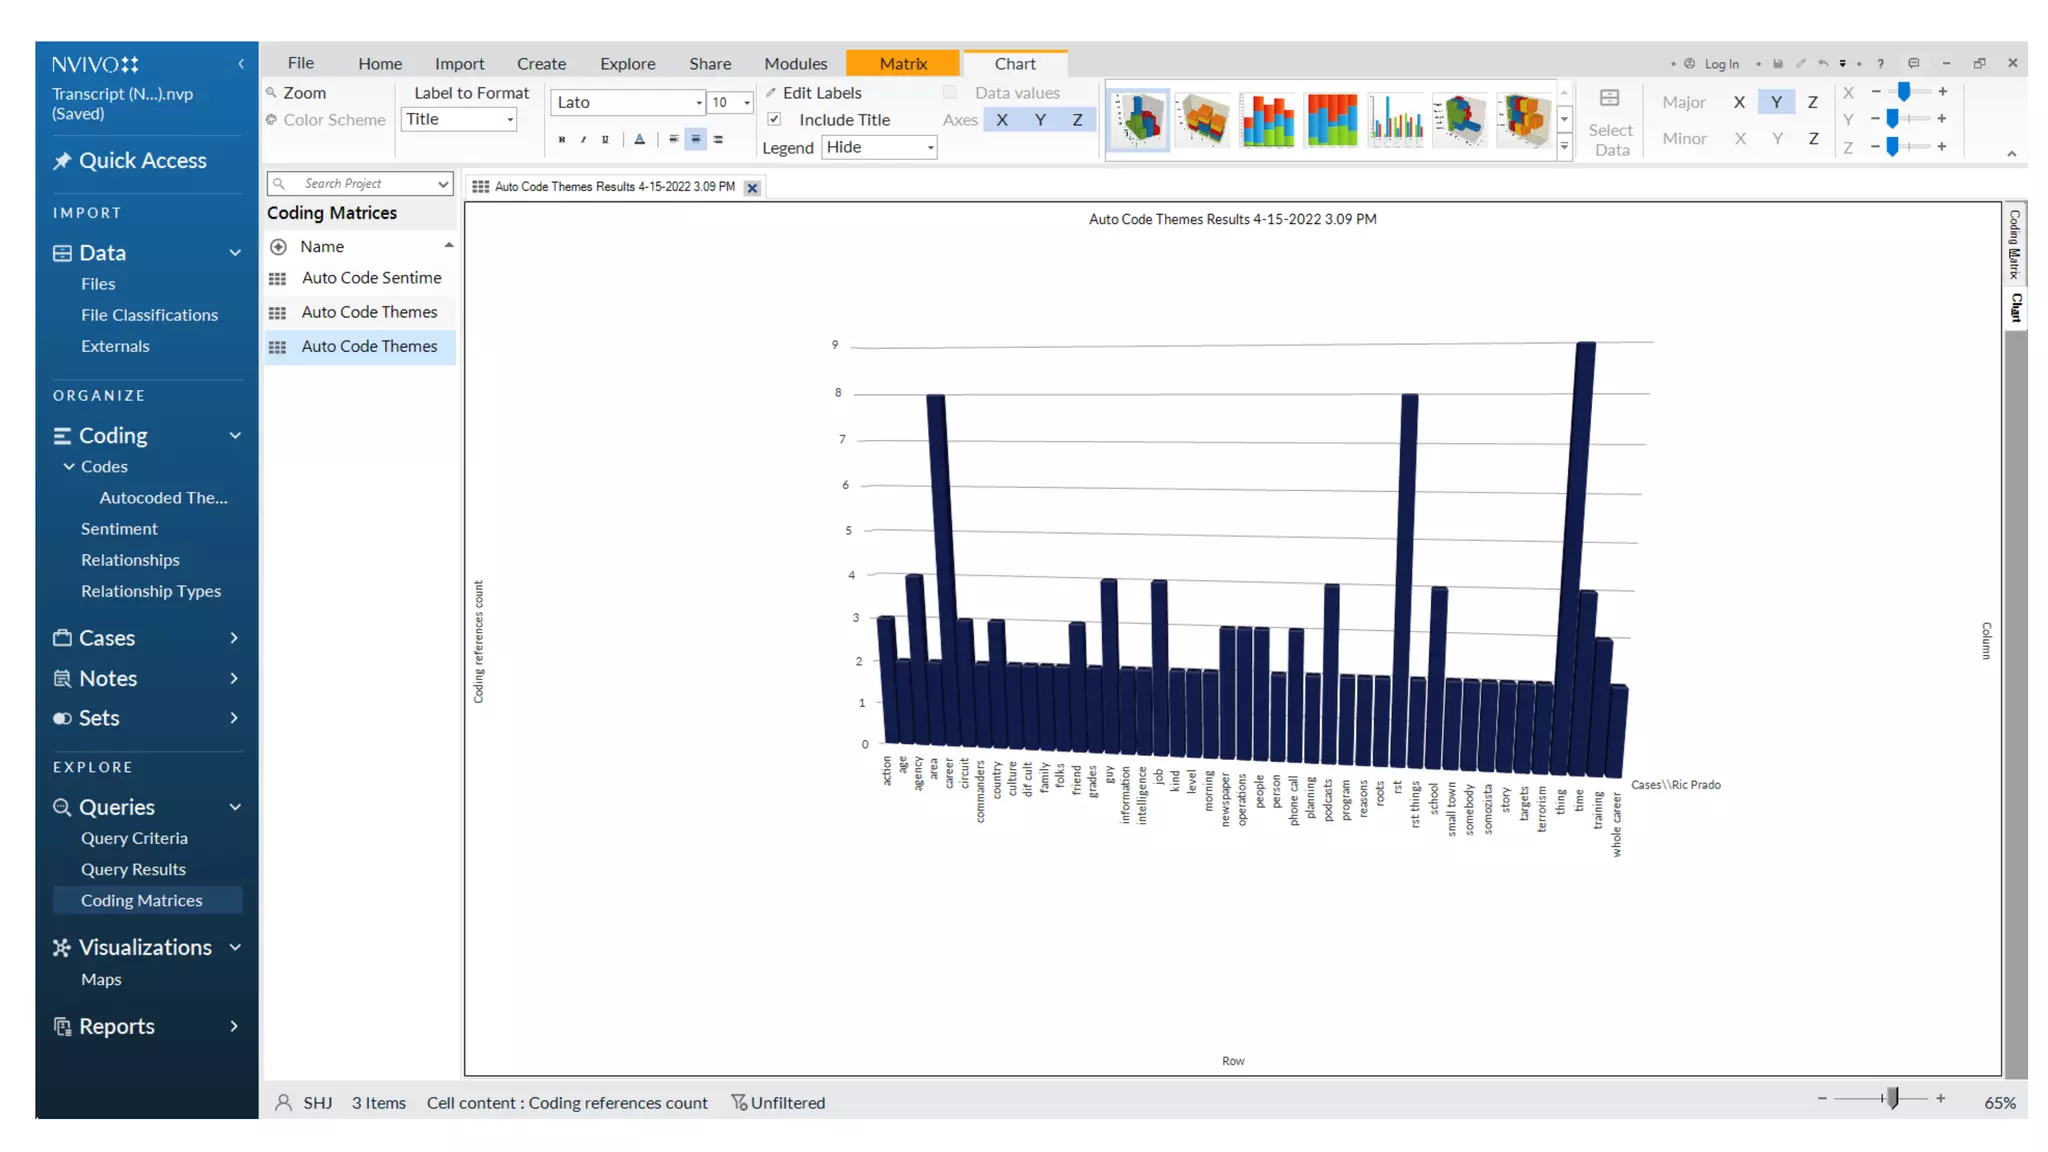Screen dimensions: 2048x1152
Task: Click the font color icon
Action: (640, 140)
